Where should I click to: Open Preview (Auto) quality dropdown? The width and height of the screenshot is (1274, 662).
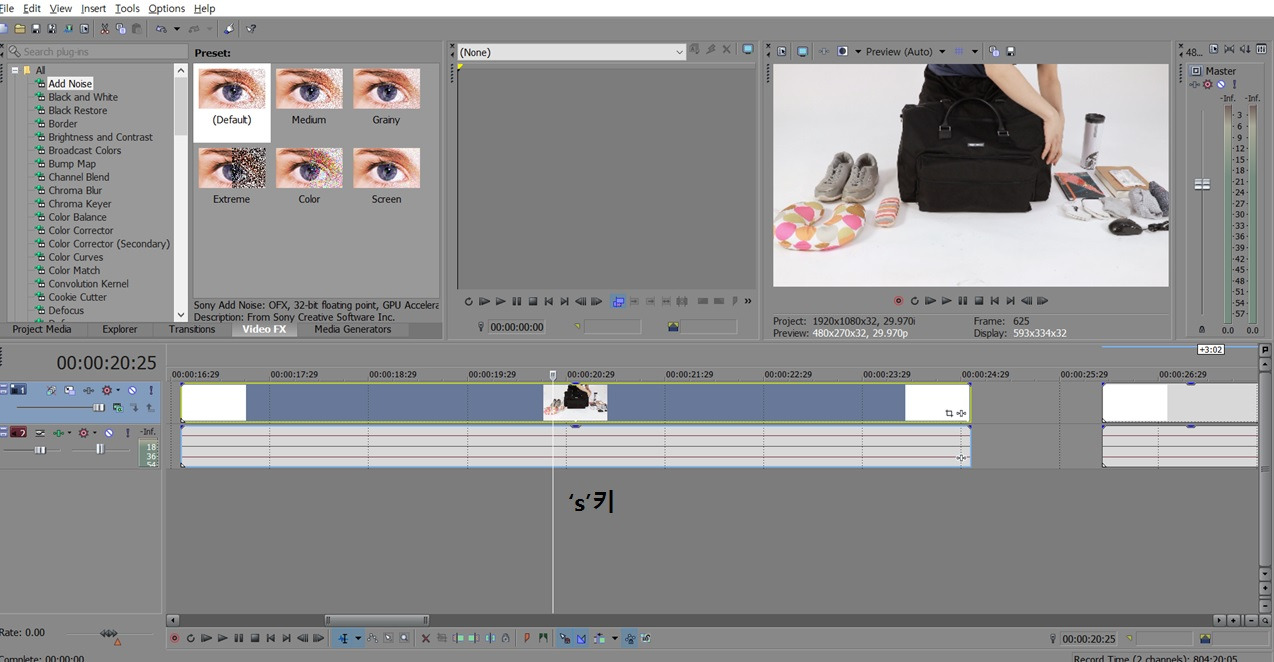tap(942, 51)
